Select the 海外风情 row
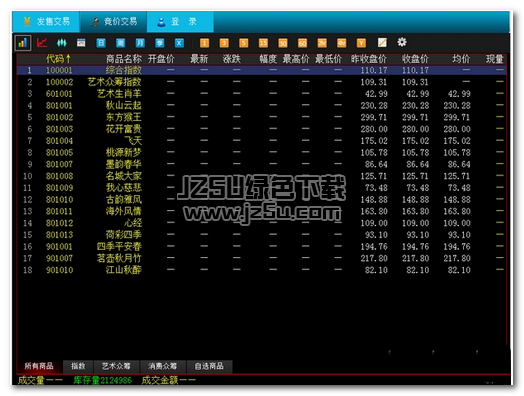This screenshot has height=396, width=524. click(262, 211)
